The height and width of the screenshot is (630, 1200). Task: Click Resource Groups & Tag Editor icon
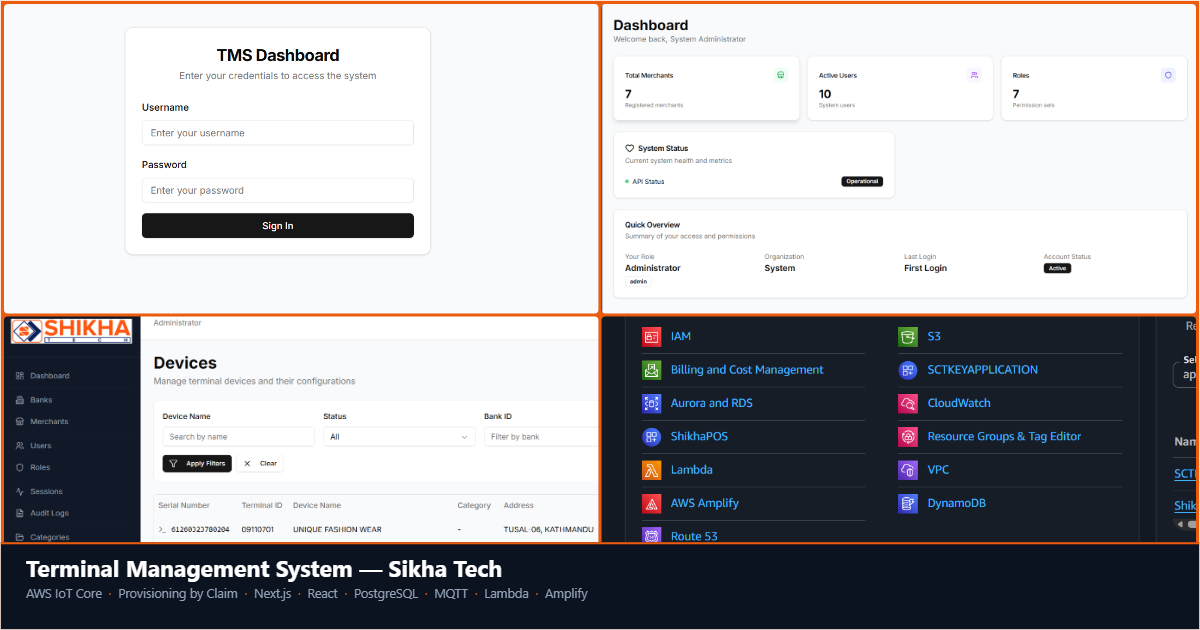tap(908, 437)
